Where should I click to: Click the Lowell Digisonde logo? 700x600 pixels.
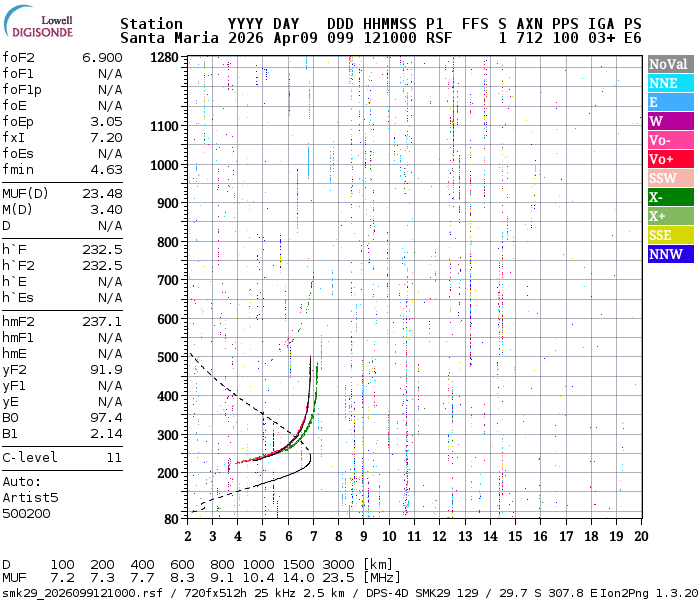pyautogui.click(x=38, y=21)
